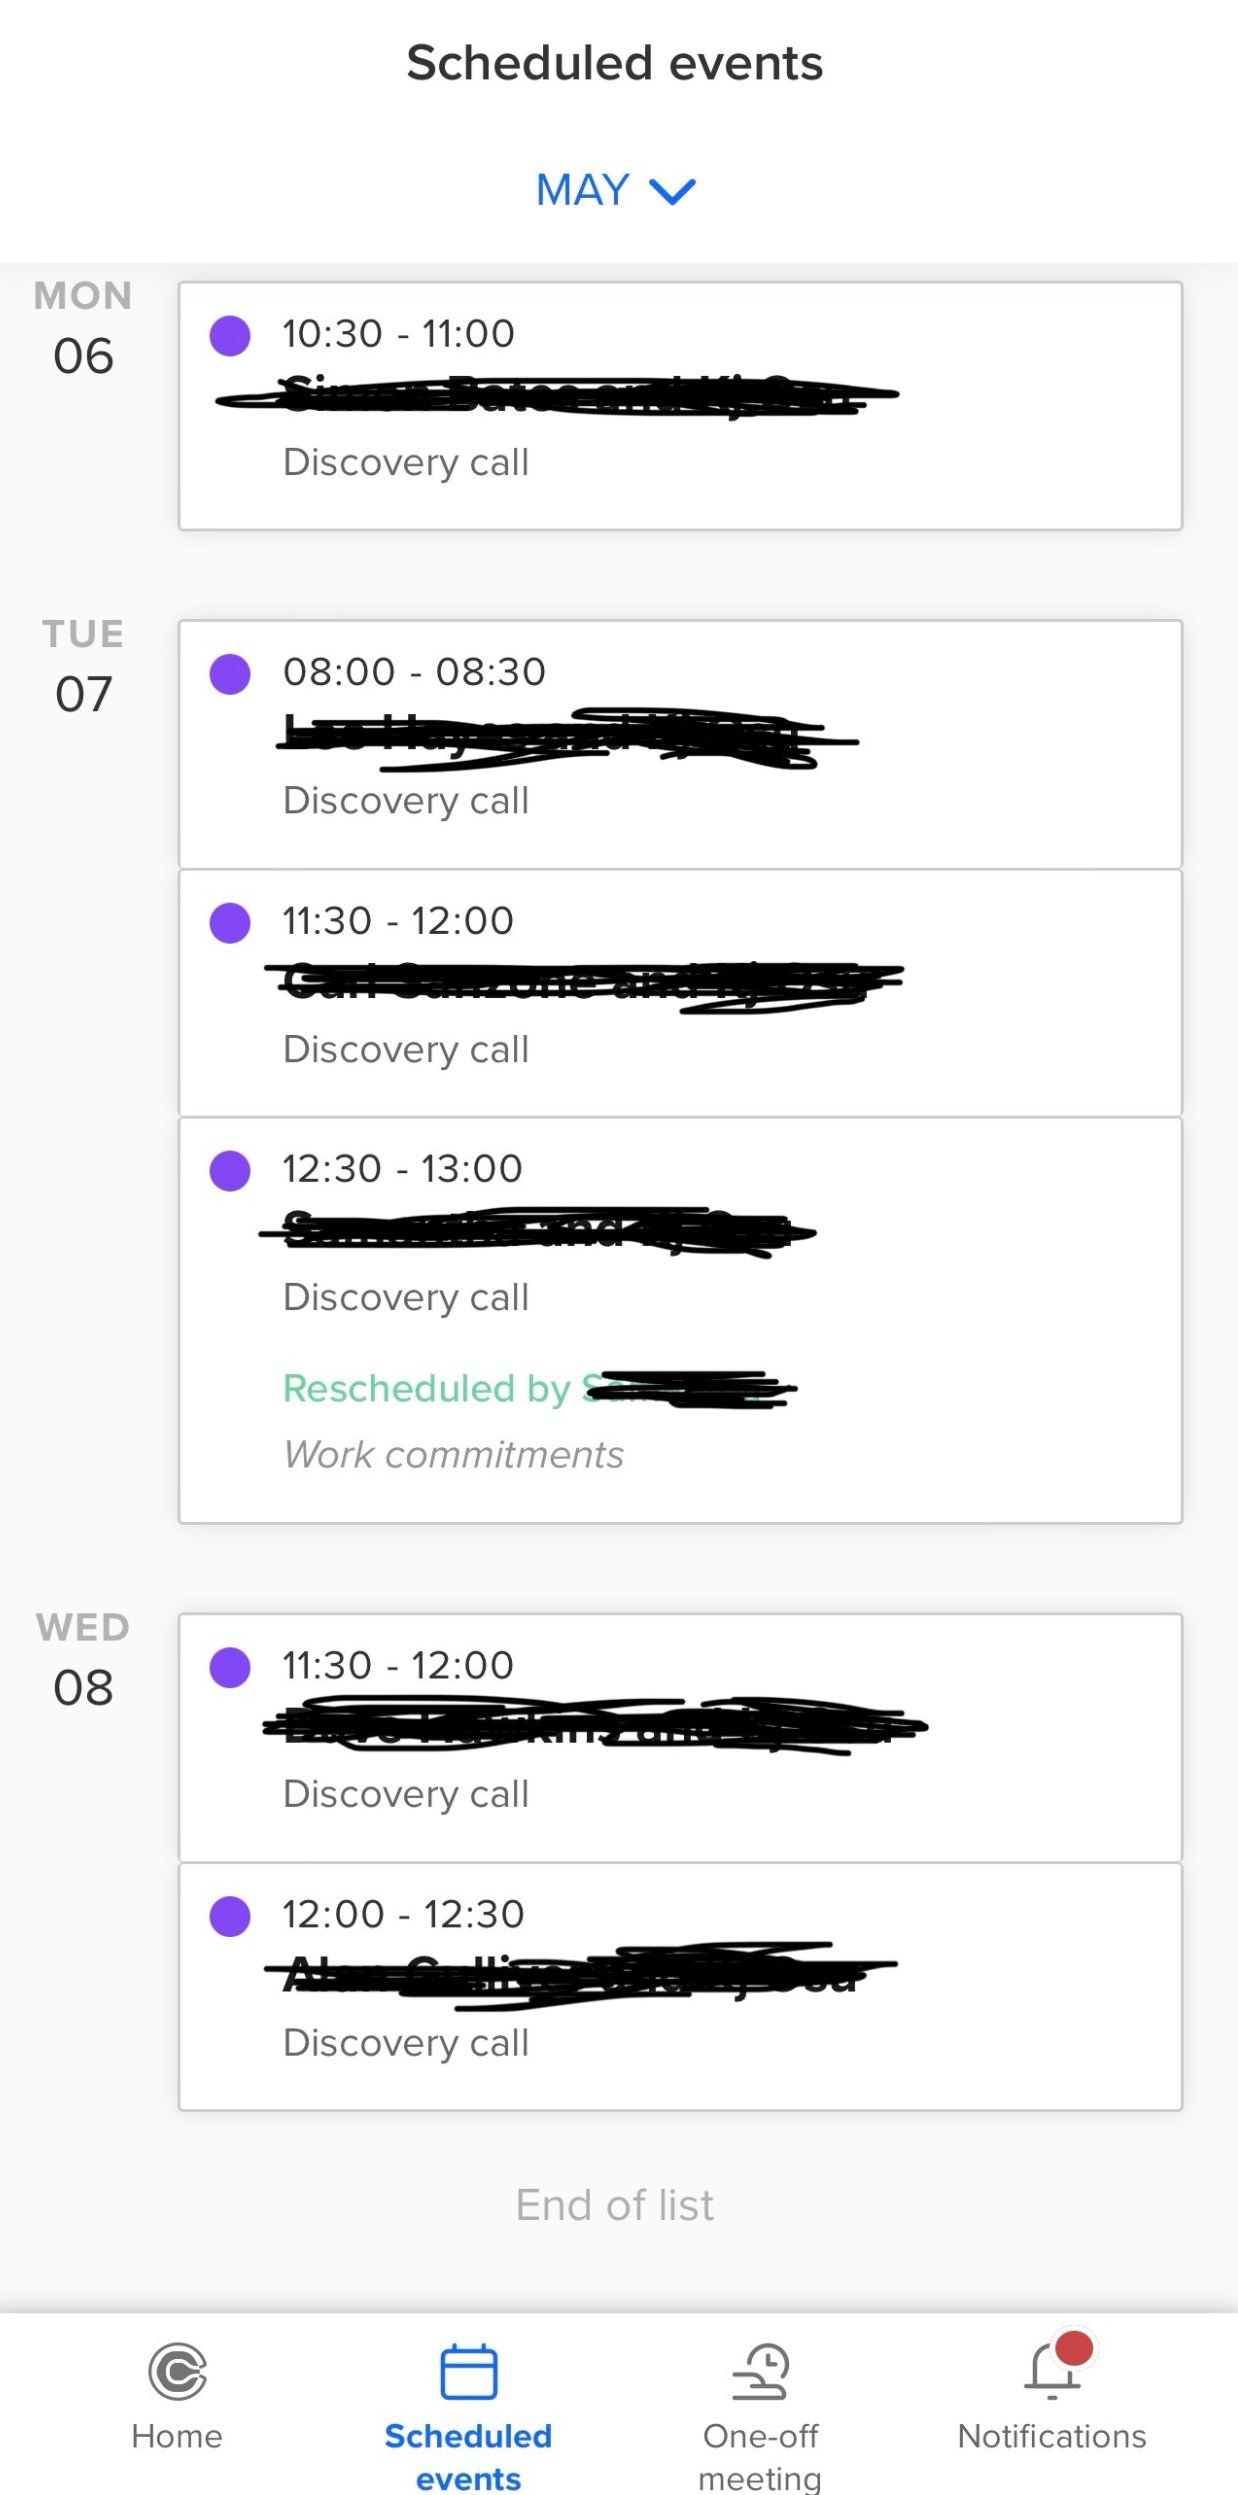The width and height of the screenshot is (1238, 2495).
Task: Open the MAY month selector label
Action: 583,190
